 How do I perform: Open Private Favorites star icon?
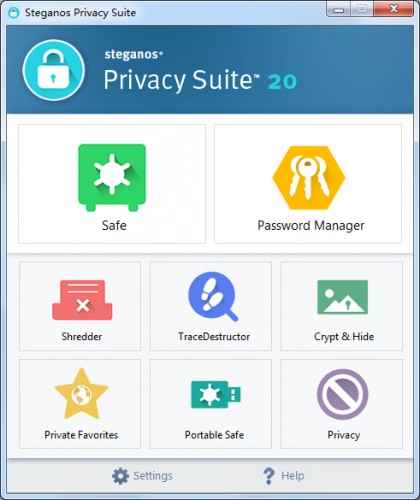click(x=82, y=394)
